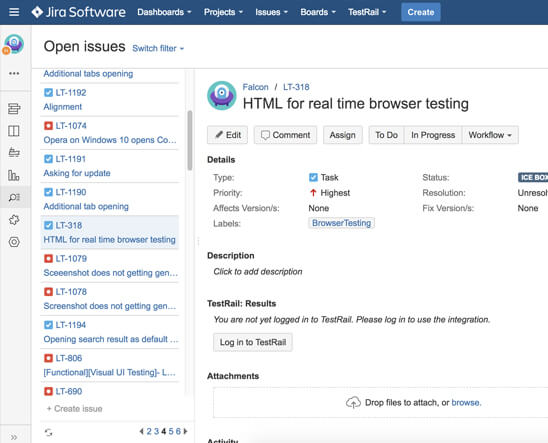Transition issue to In Progress

[433, 135]
